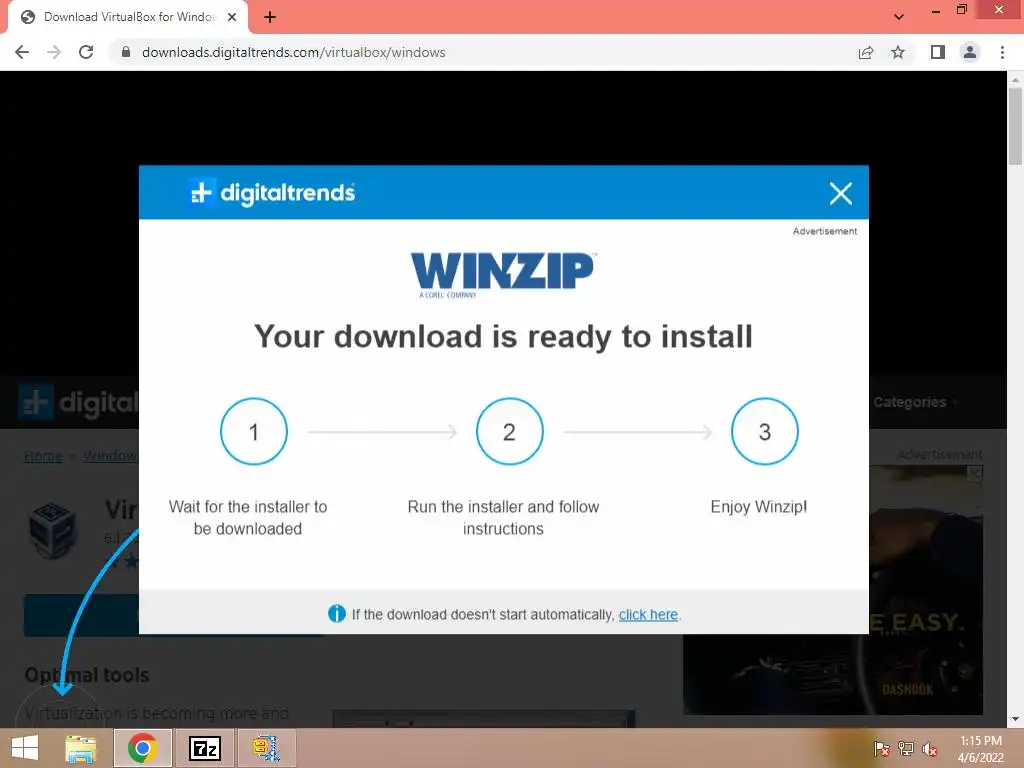Click the address bar lock icon

click(x=126, y=52)
